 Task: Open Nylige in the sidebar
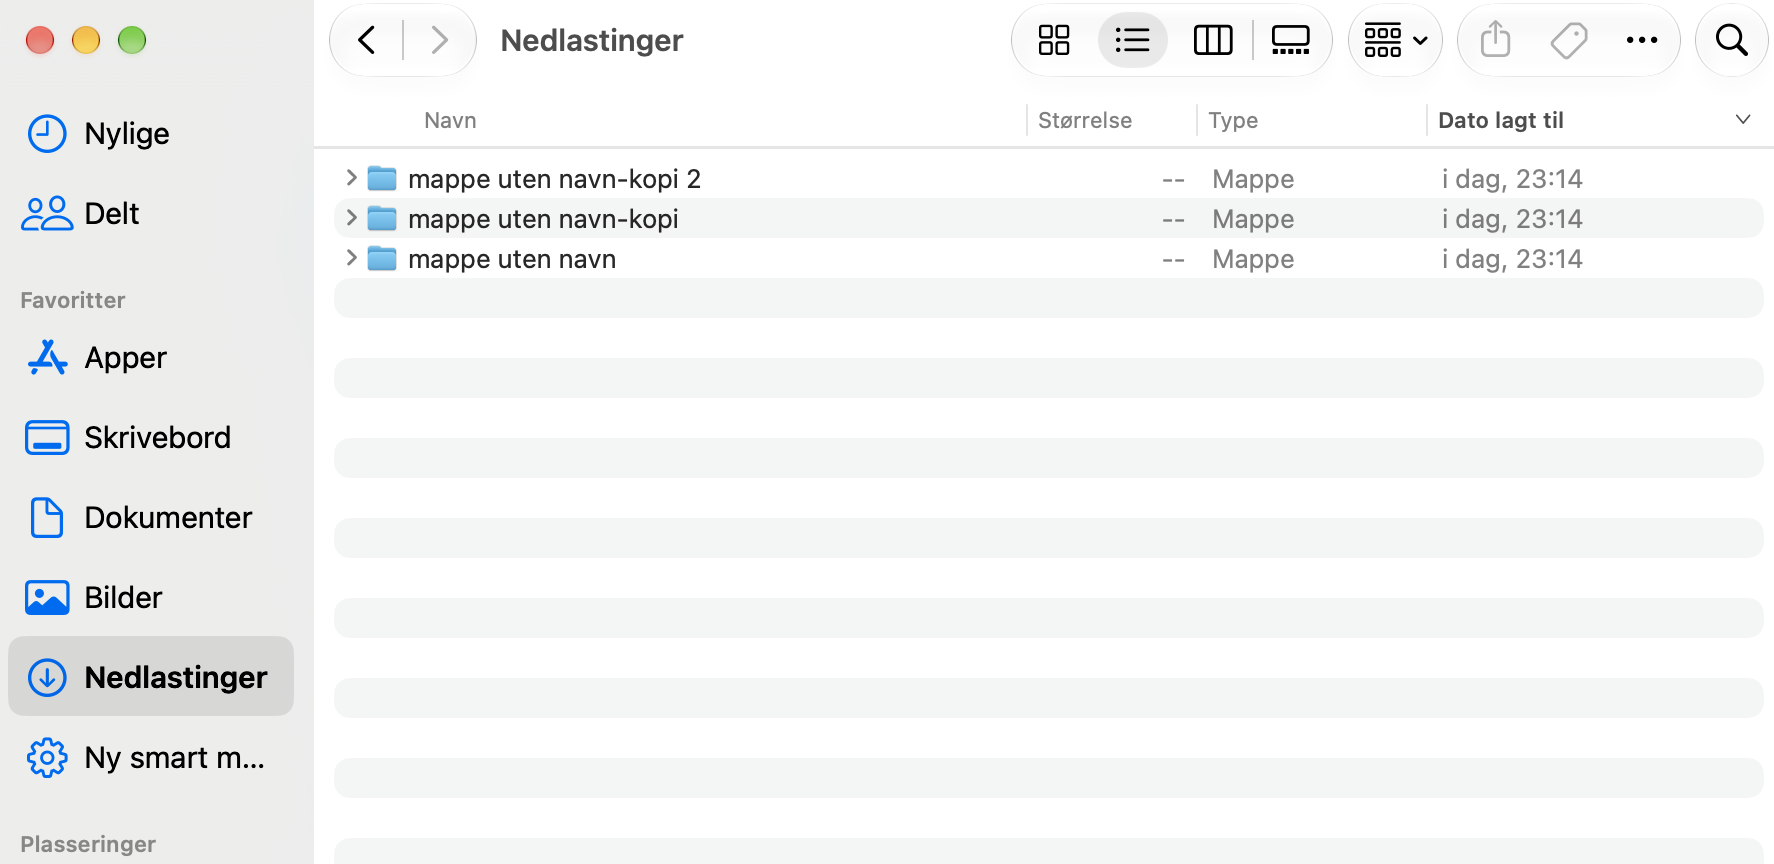coord(151,134)
